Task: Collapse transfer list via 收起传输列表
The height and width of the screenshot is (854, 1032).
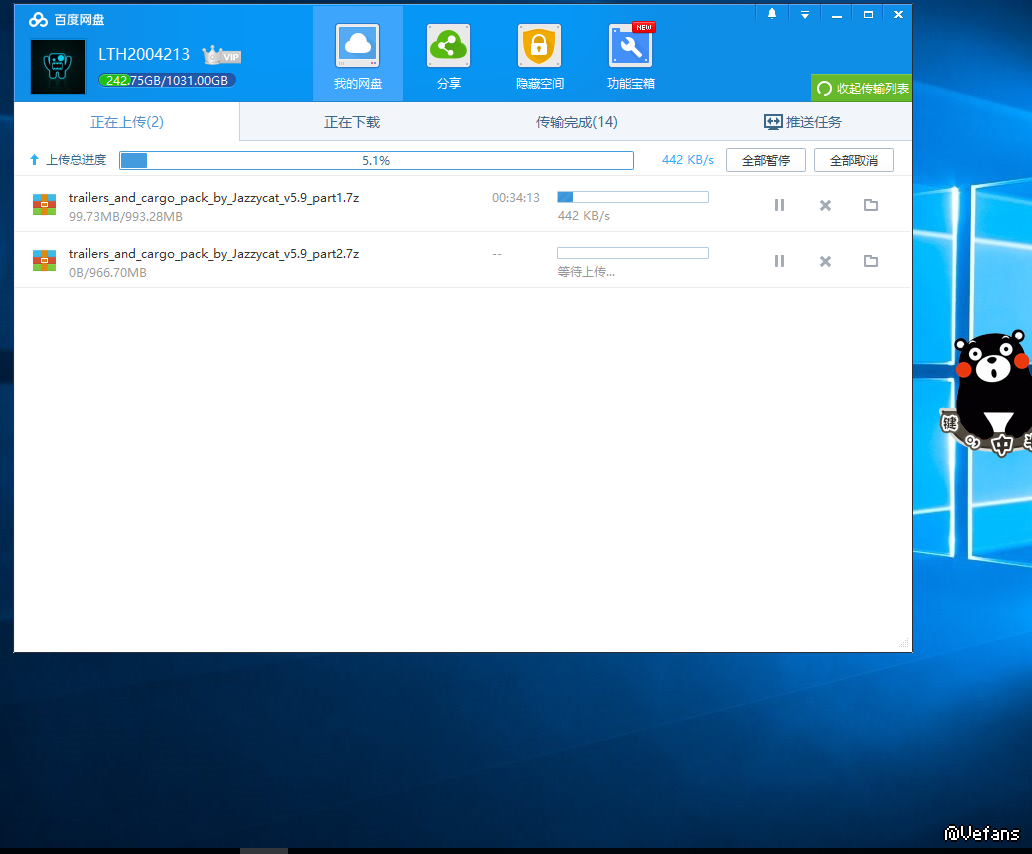Action: coord(862,88)
